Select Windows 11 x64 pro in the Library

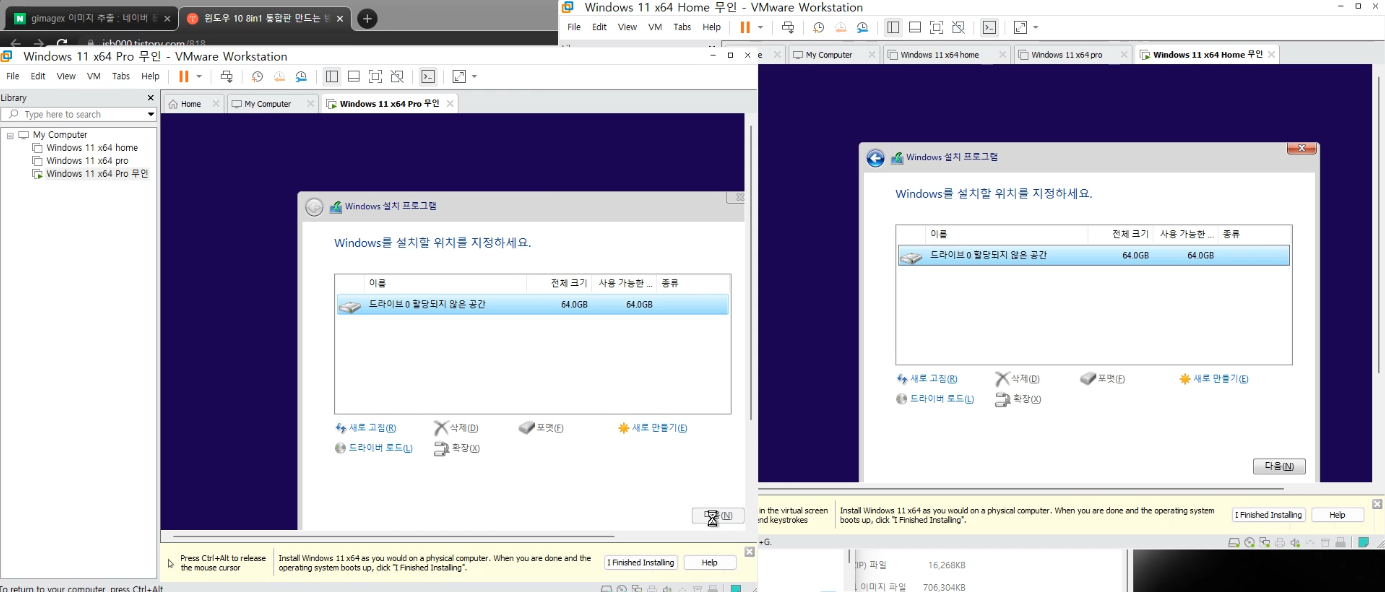(x=87, y=161)
